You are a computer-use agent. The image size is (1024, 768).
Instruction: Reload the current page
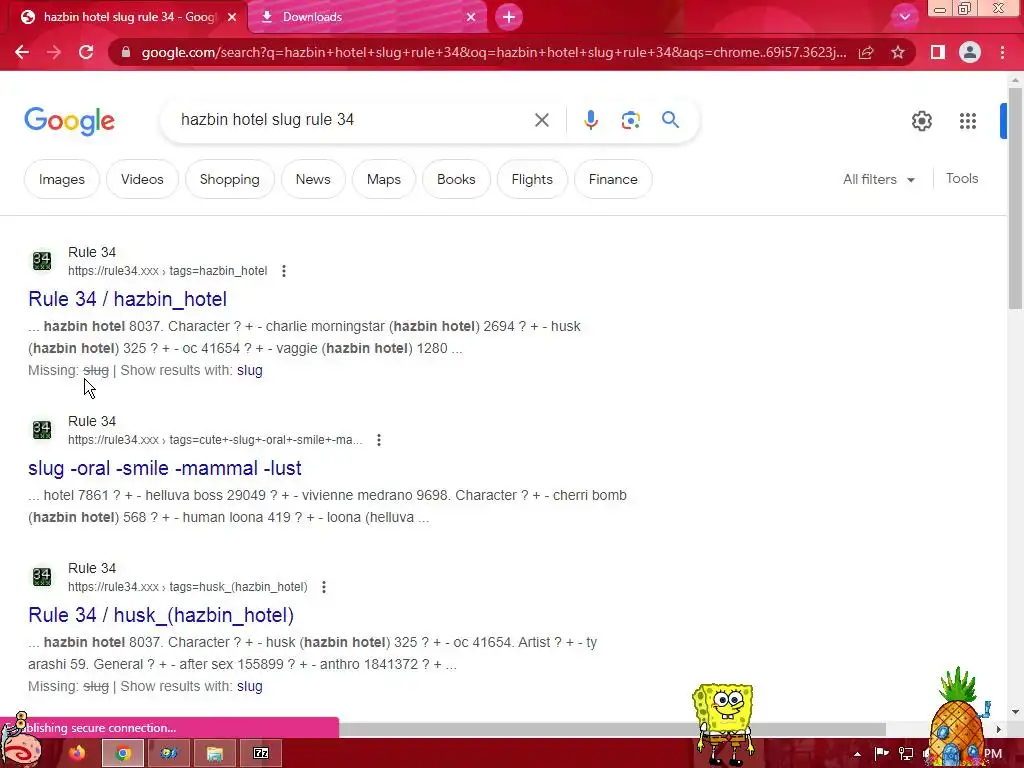tap(86, 52)
